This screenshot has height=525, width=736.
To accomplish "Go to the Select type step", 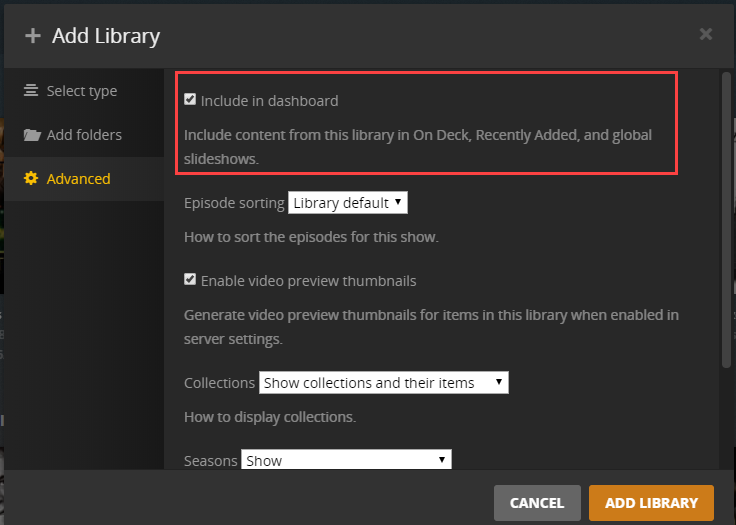I will pos(81,91).
